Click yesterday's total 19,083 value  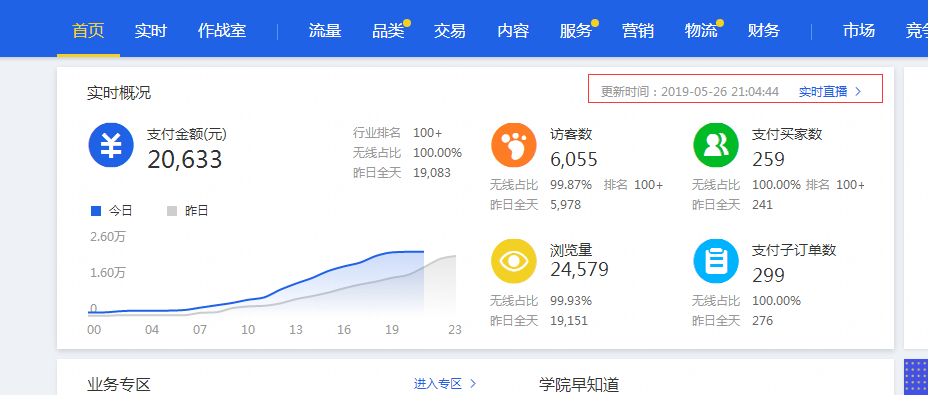click(x=432, y=173)
